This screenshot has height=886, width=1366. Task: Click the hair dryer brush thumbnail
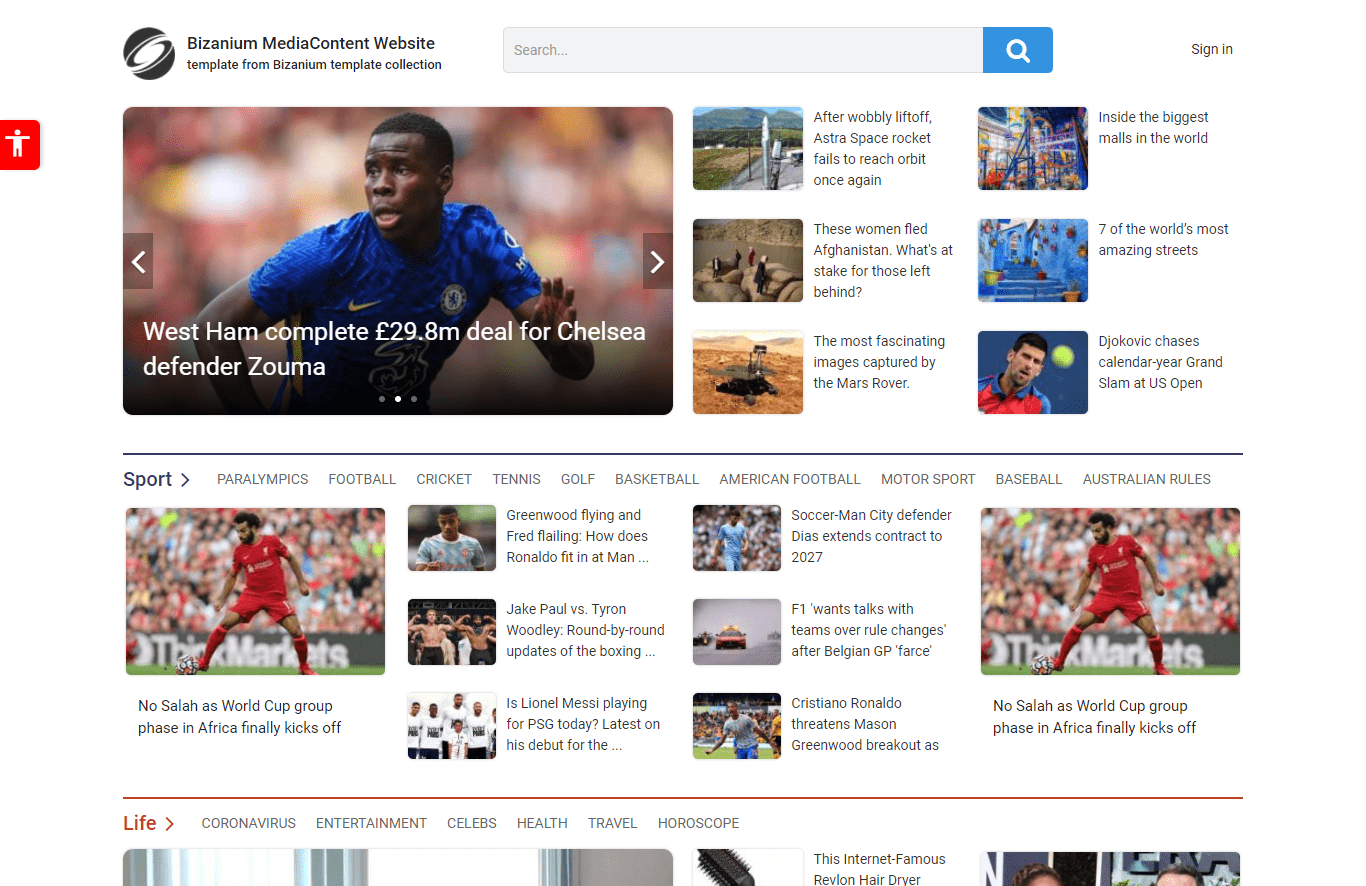pyautogui.click(x=748, y=868)
